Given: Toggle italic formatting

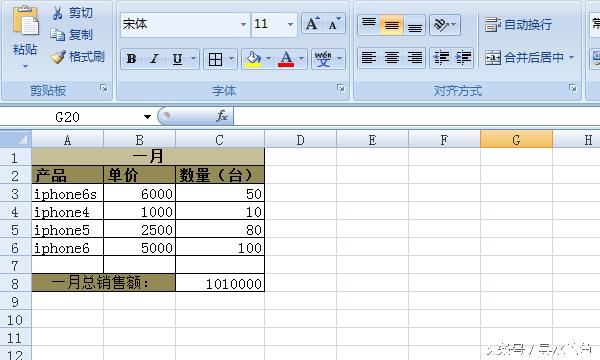Looking at the screenshot, I should pos(154,59).
